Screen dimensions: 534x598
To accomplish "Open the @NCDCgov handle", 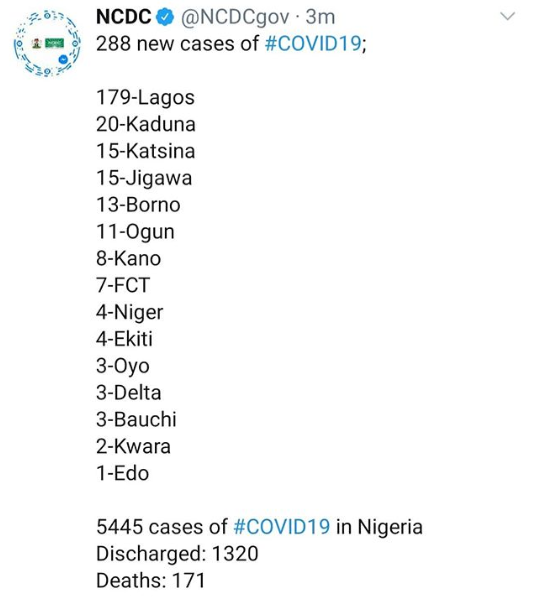I will [x=235, y=18].
